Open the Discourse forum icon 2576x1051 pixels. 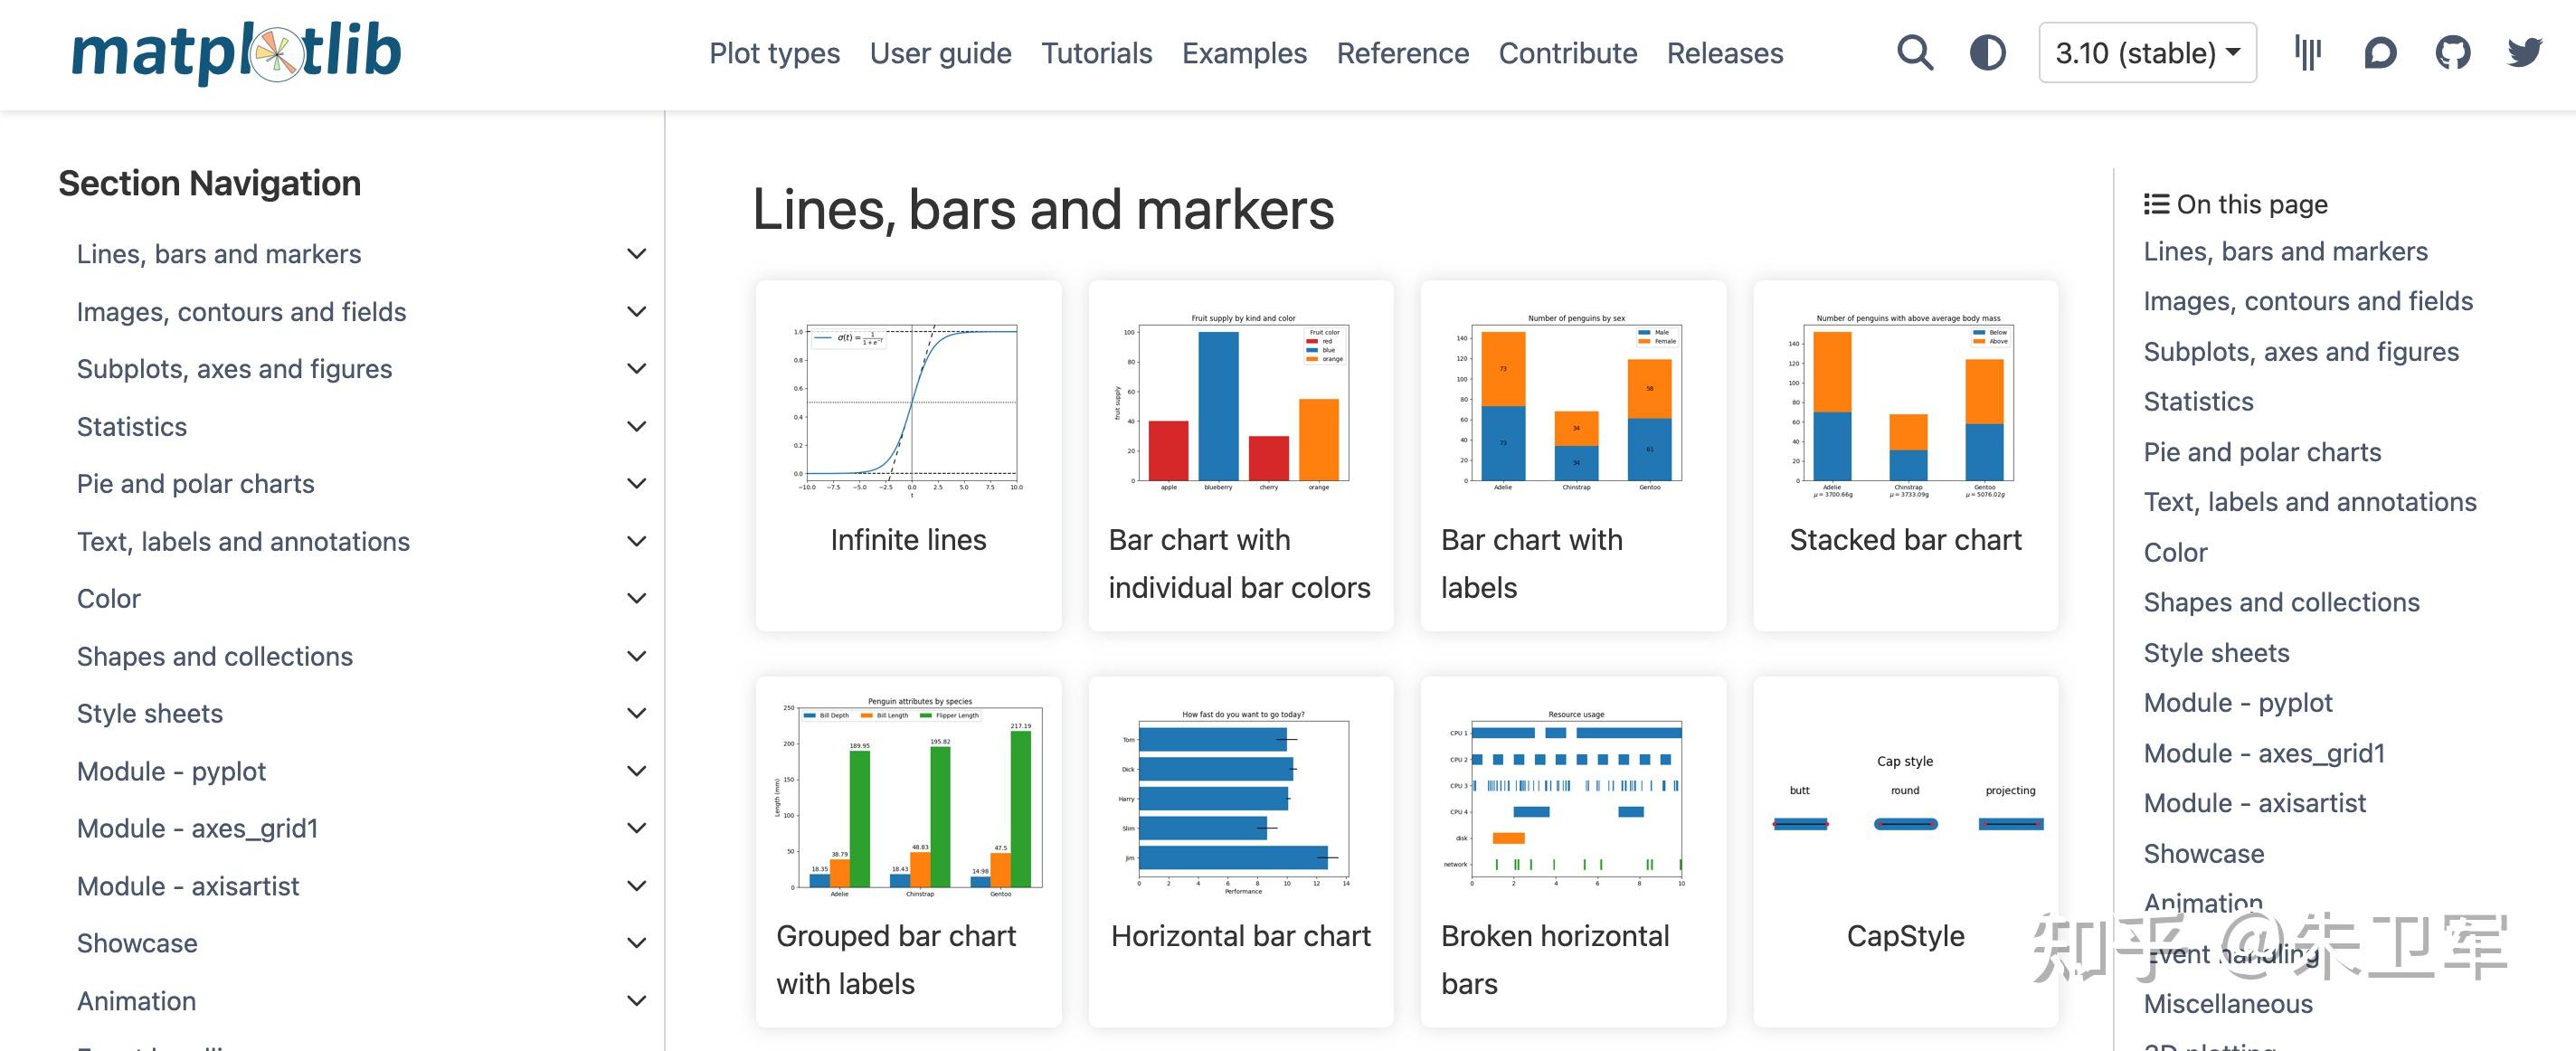(2380, 53)
